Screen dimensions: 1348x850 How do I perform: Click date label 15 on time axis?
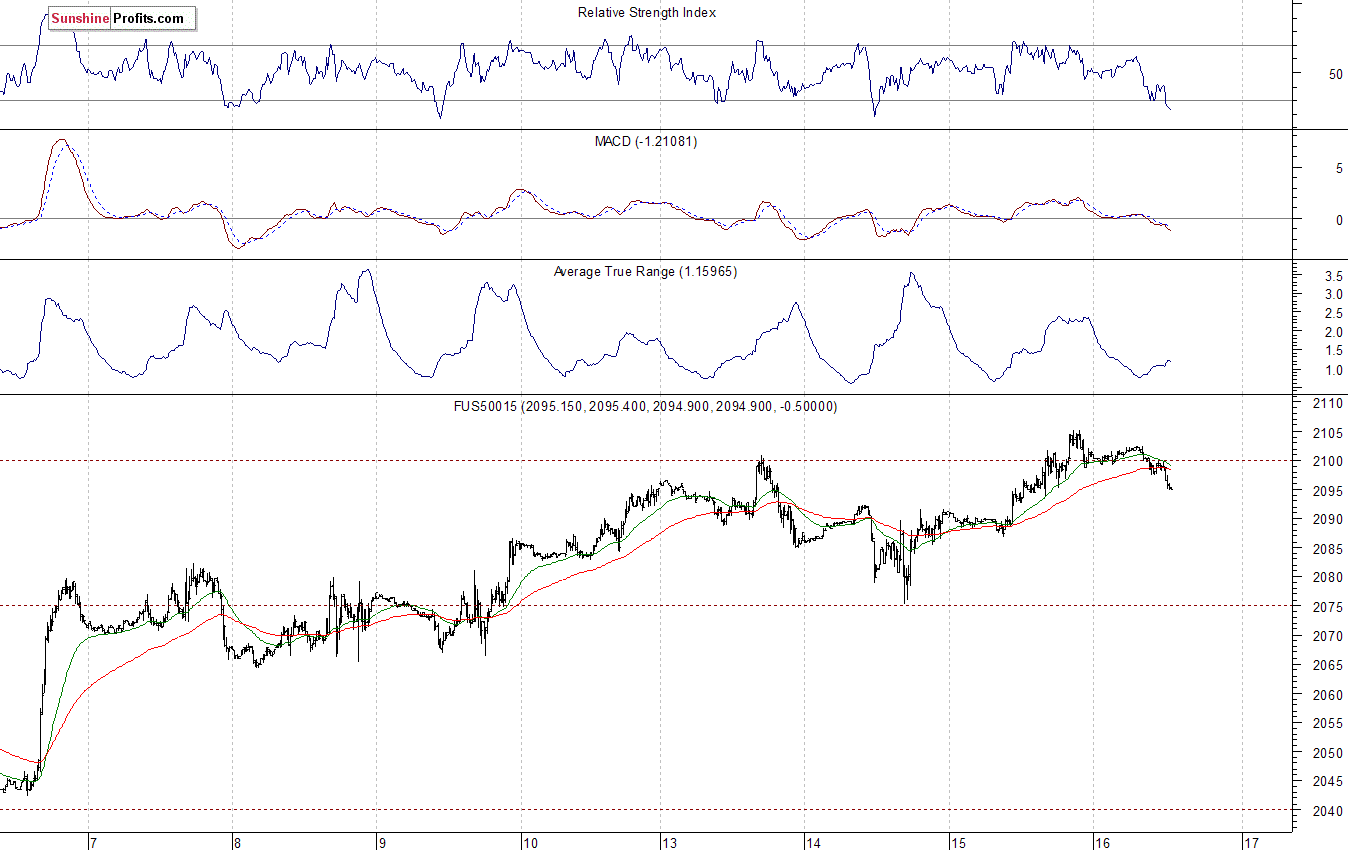tap(958, 843)
